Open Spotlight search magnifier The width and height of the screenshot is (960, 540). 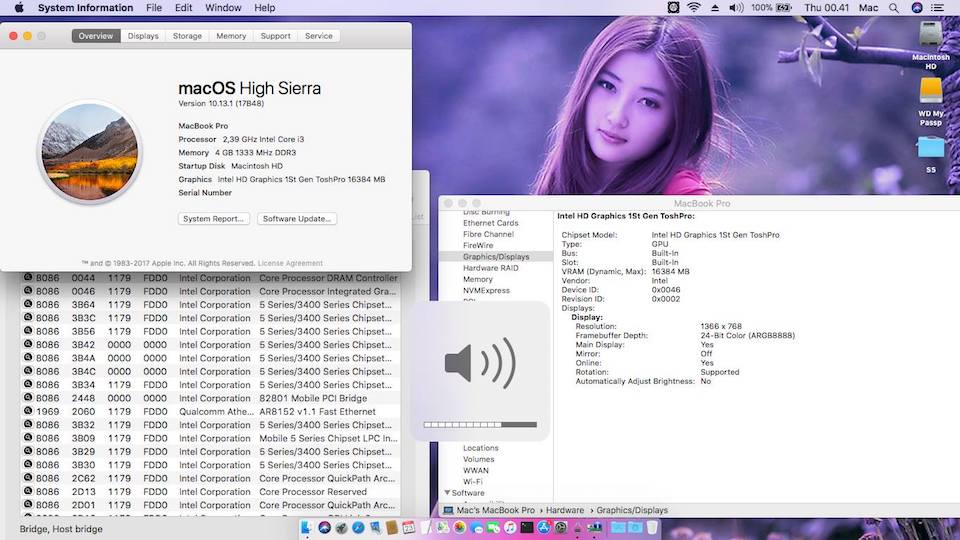tap(894, 8)
